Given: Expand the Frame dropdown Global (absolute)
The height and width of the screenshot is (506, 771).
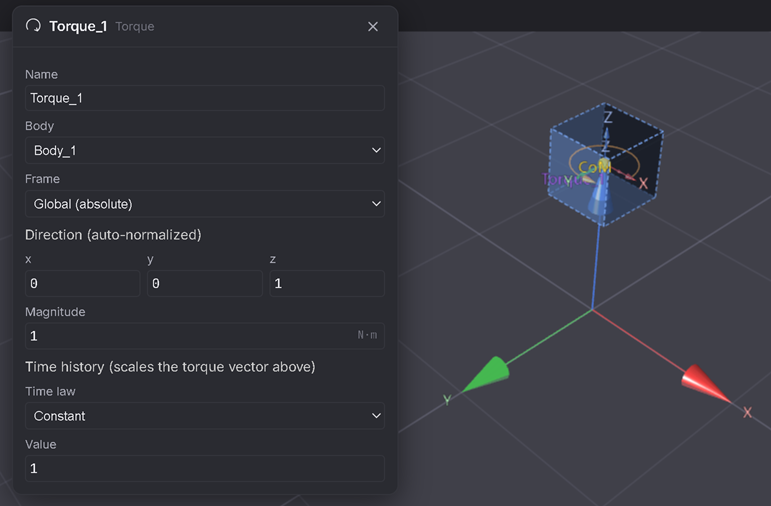Looking at the screenshot, I should click(x=205, y=204).
